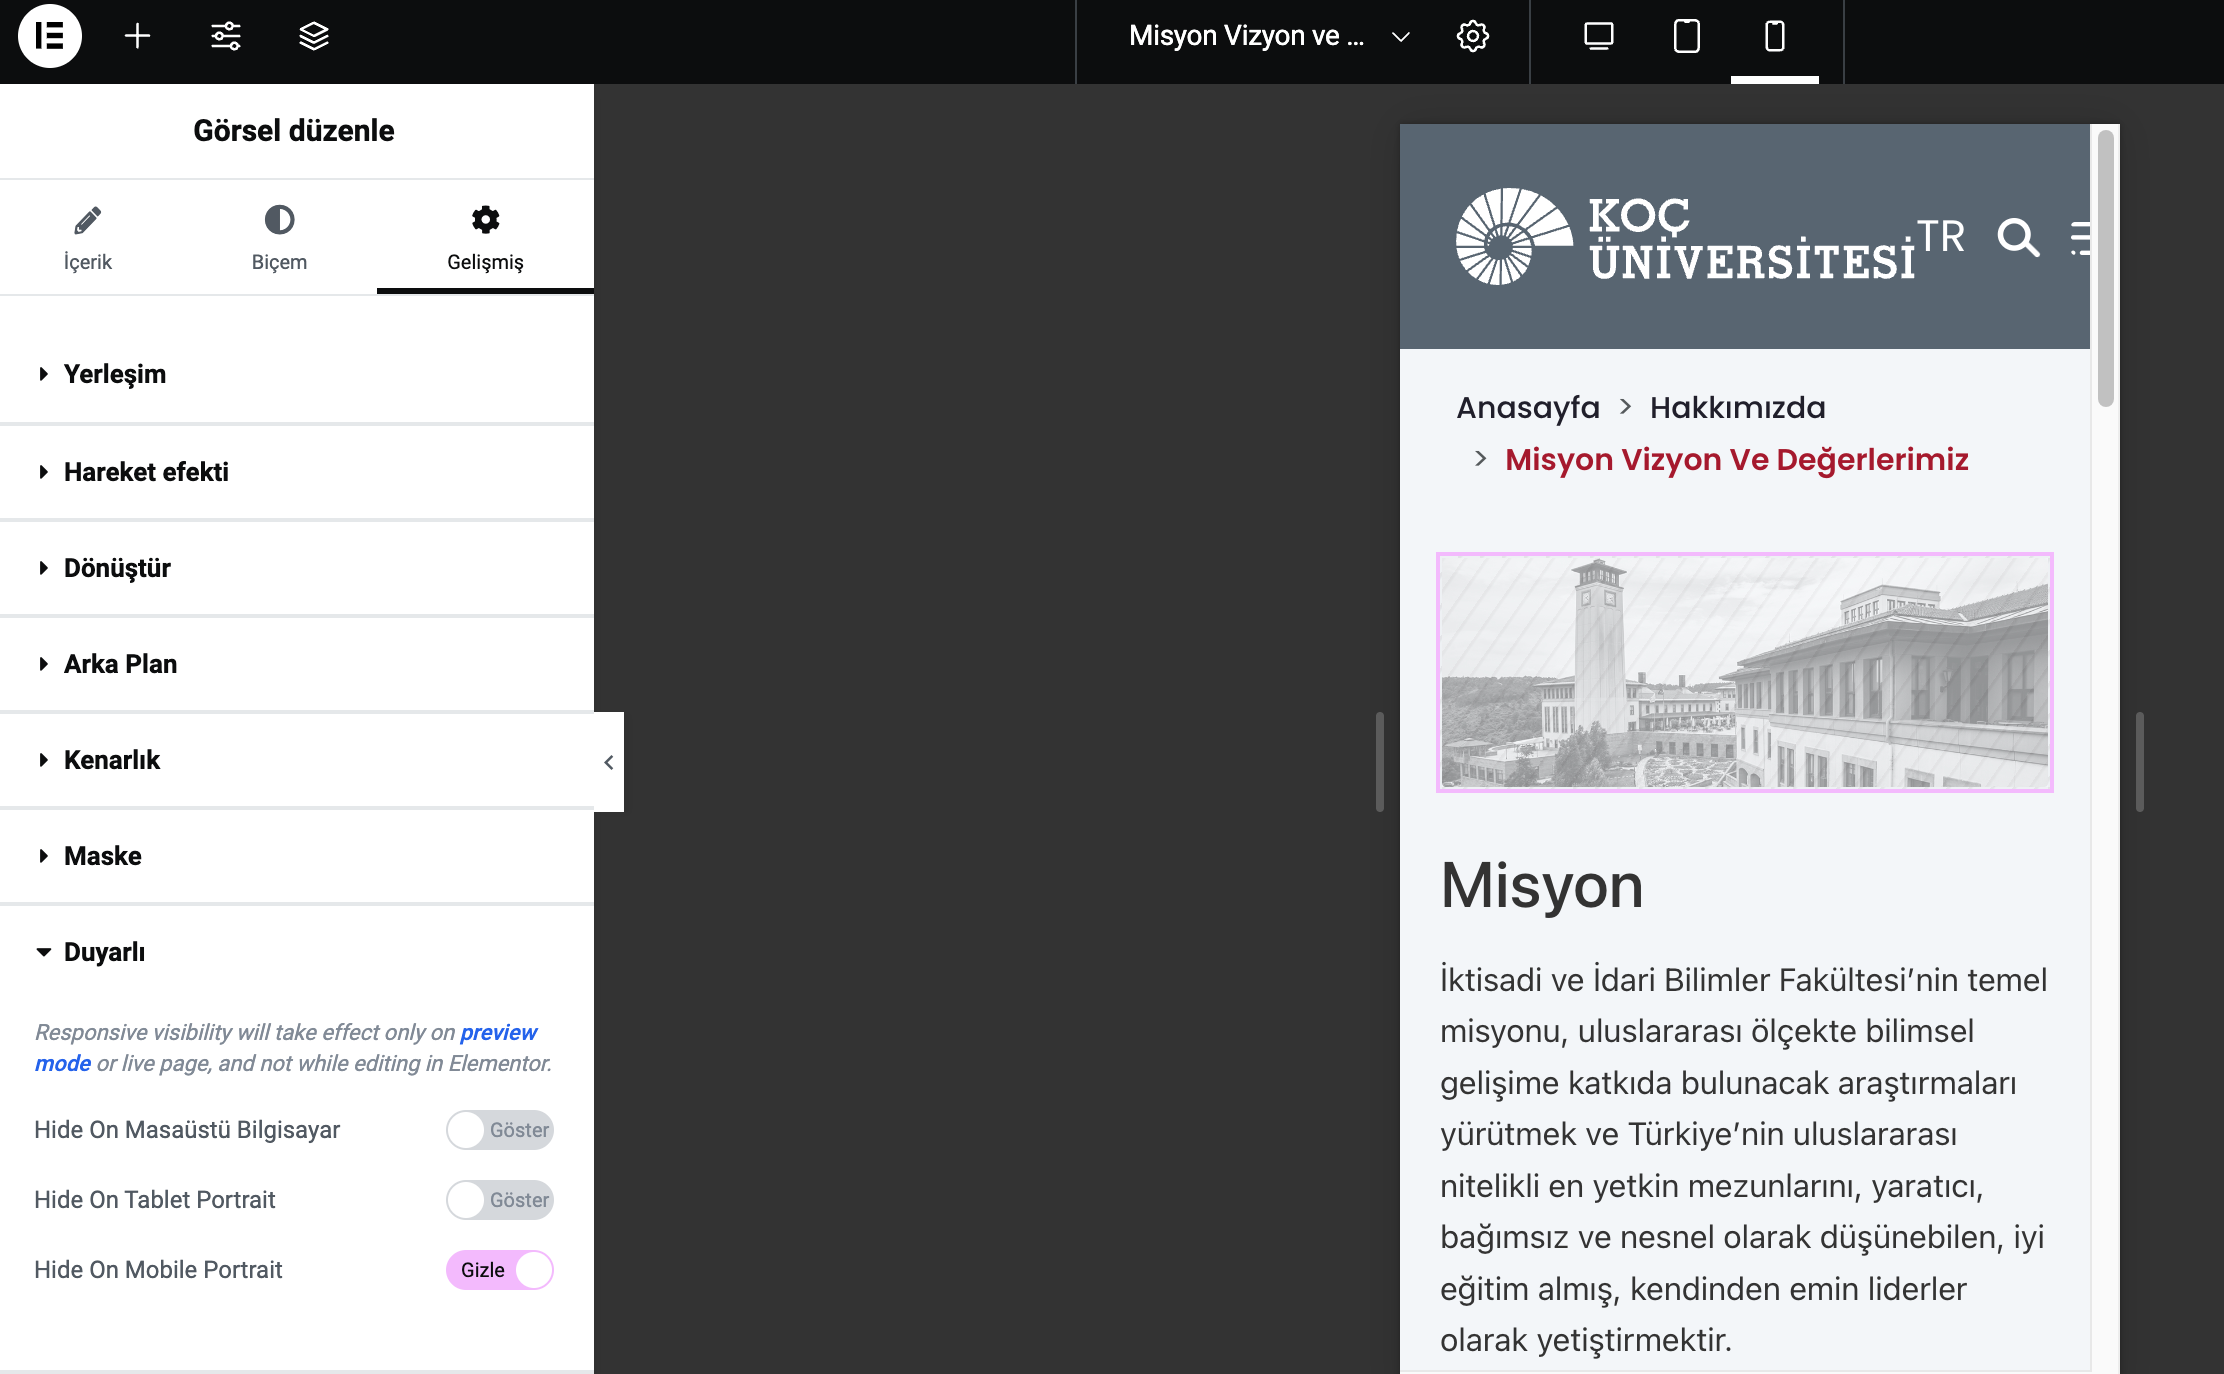Open site settings sliders icon

[225, 36]
